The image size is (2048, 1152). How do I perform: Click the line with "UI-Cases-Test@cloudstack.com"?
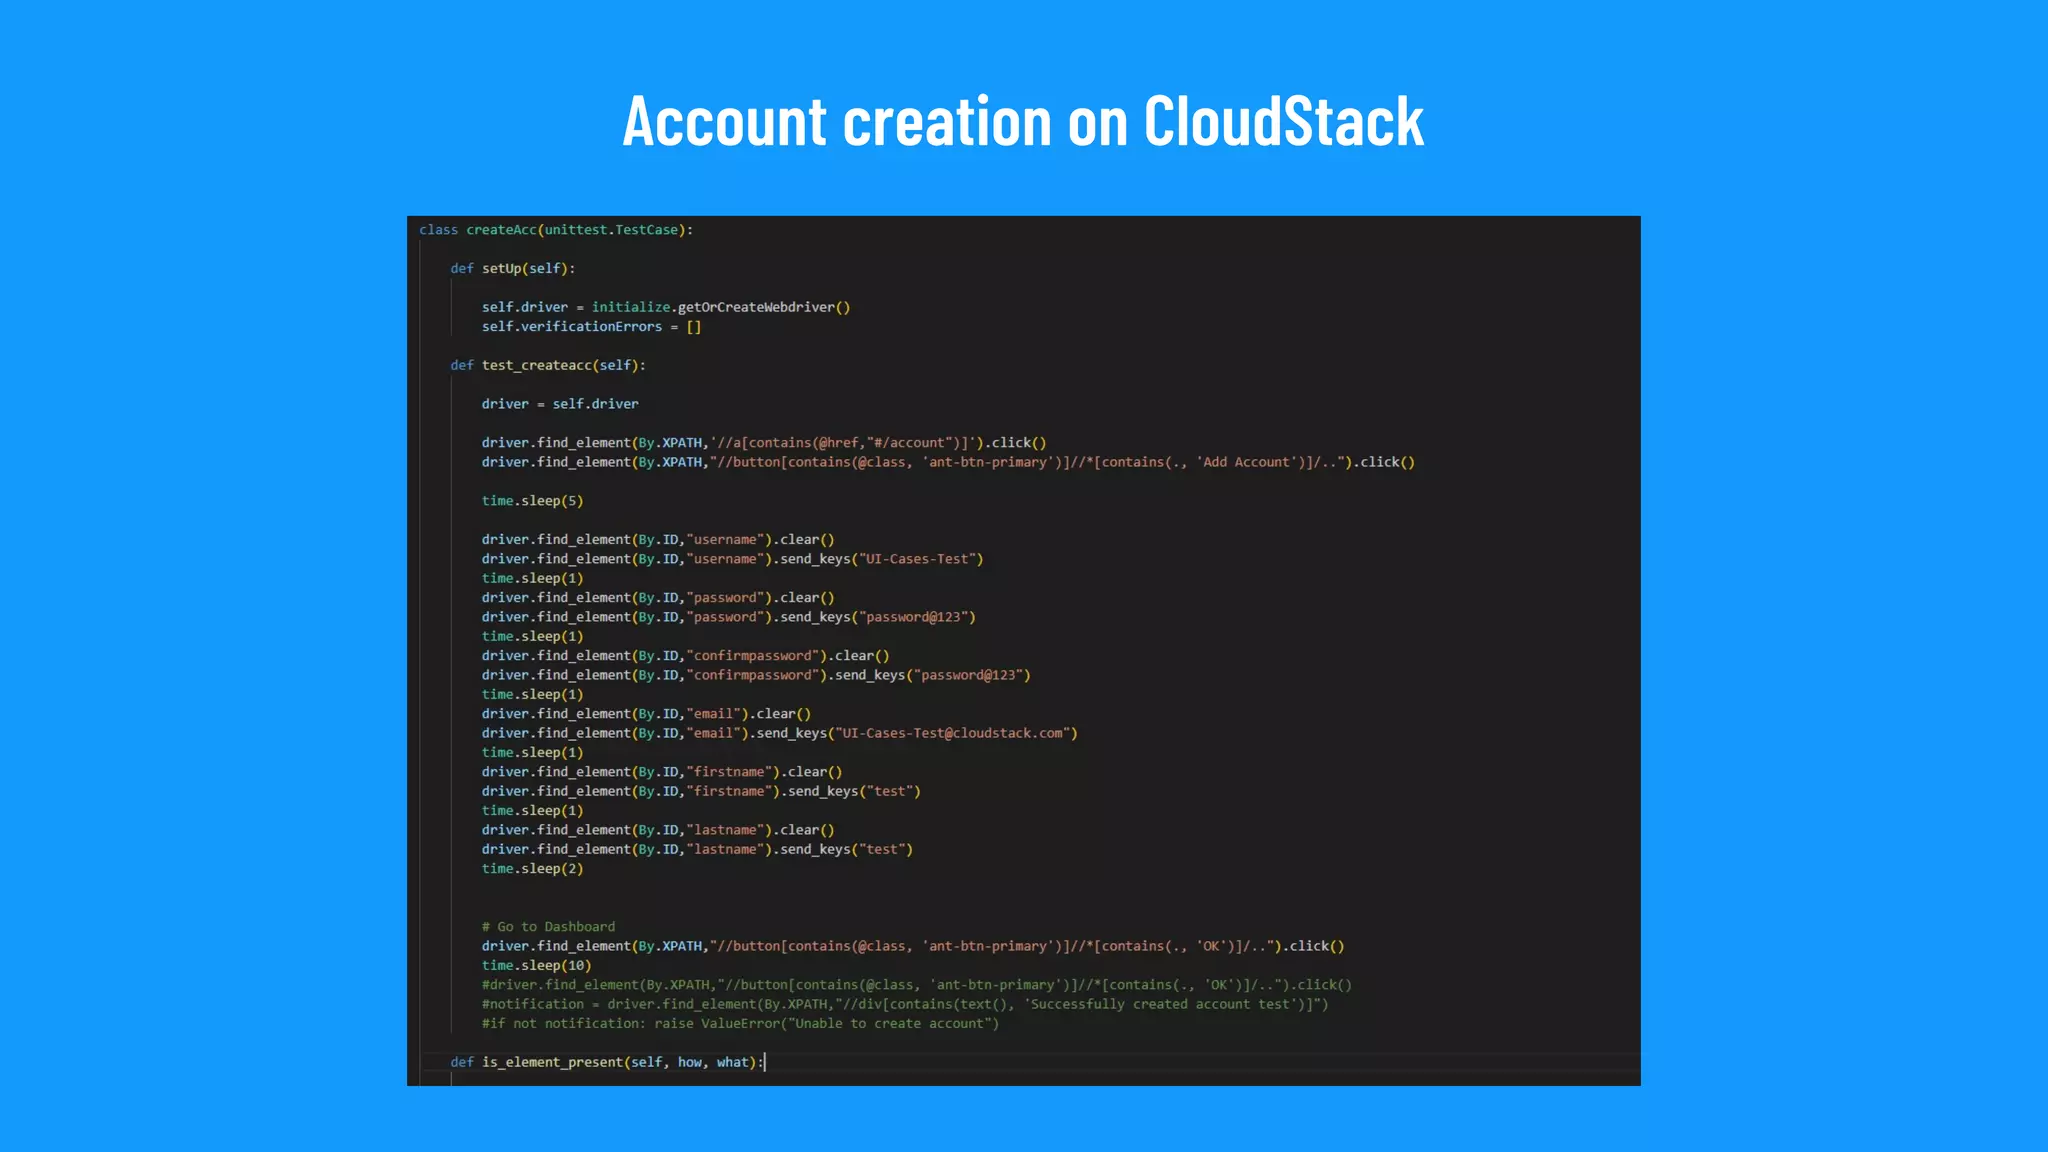point(779,733)
